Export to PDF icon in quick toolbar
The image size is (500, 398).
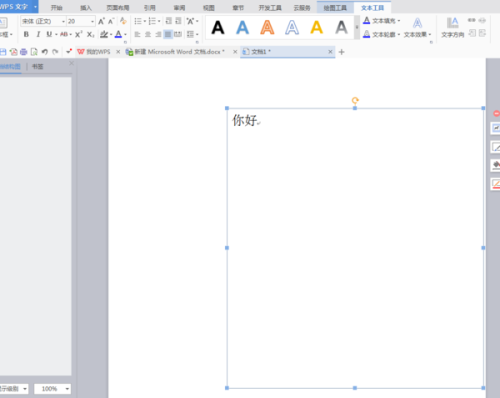[13, 52]
